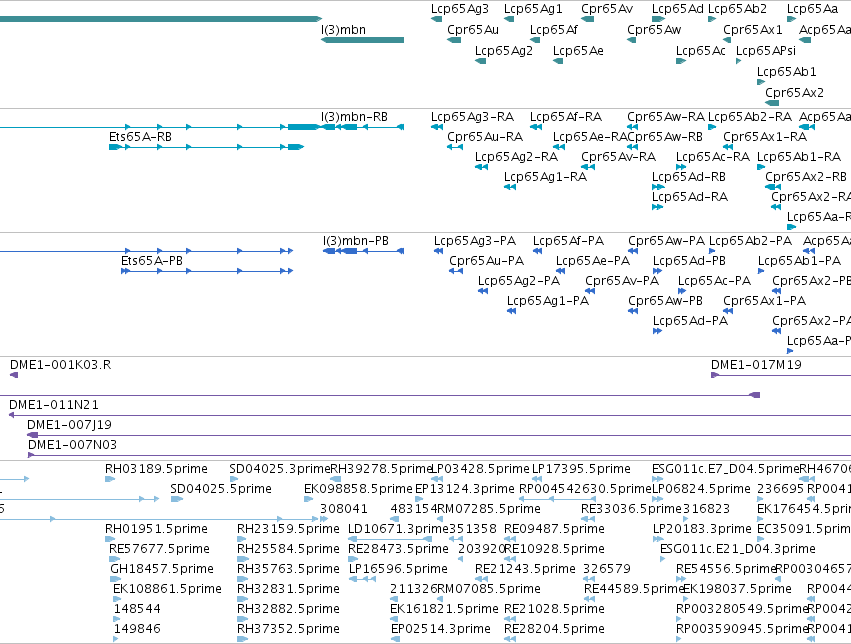The width and height of the screenshot is (851, 644).
Task: Click EST RE28204.5prime
Action: click(x=554, y=630)
